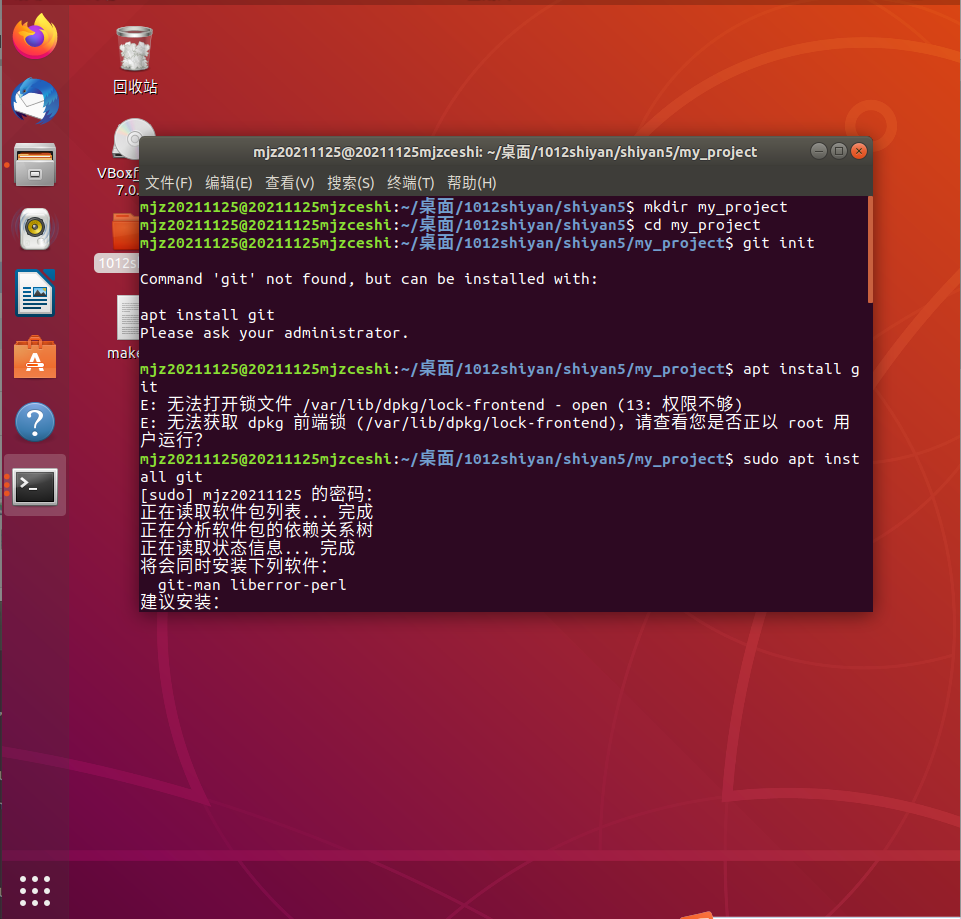
Task: Launch Thunderbird mail client
Action: click(35, 101)
